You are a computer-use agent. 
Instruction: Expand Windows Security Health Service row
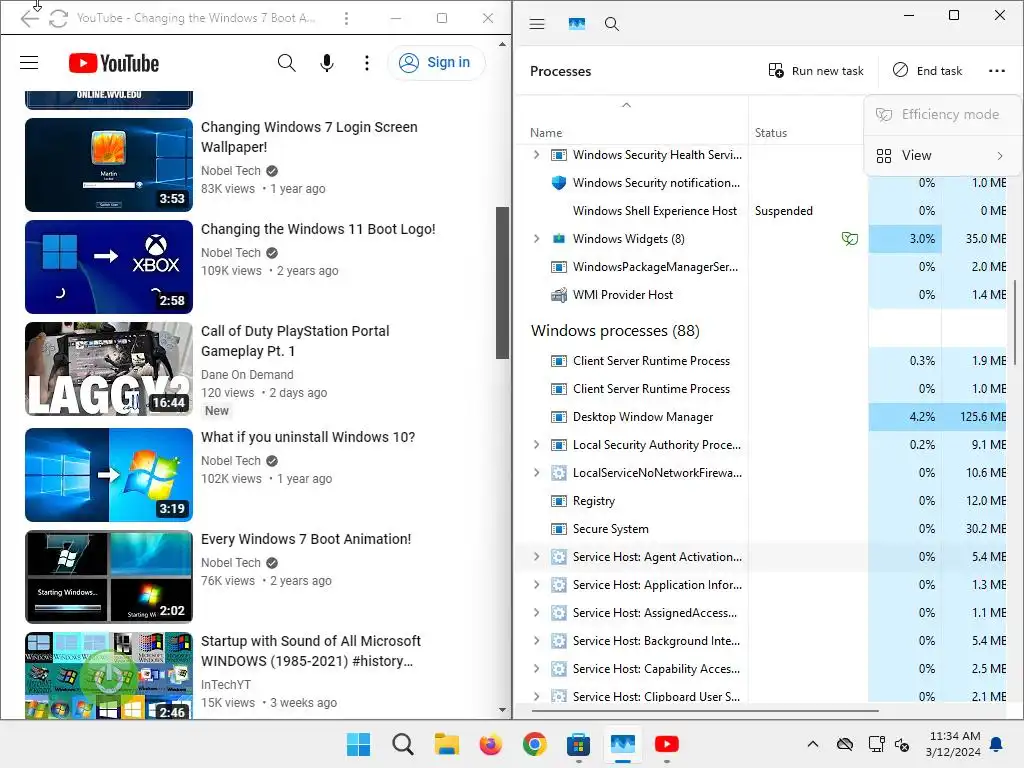(x=536, y=155)
